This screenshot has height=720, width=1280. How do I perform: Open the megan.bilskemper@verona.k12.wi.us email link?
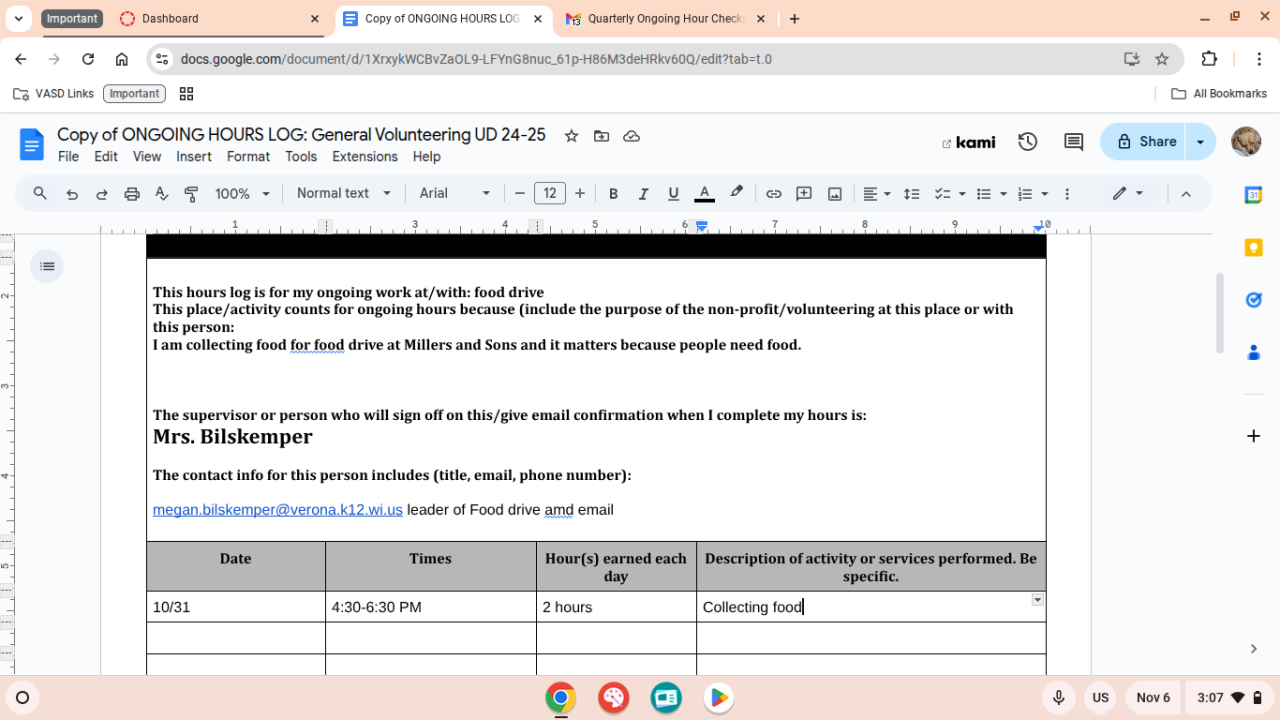coord(278,510)
